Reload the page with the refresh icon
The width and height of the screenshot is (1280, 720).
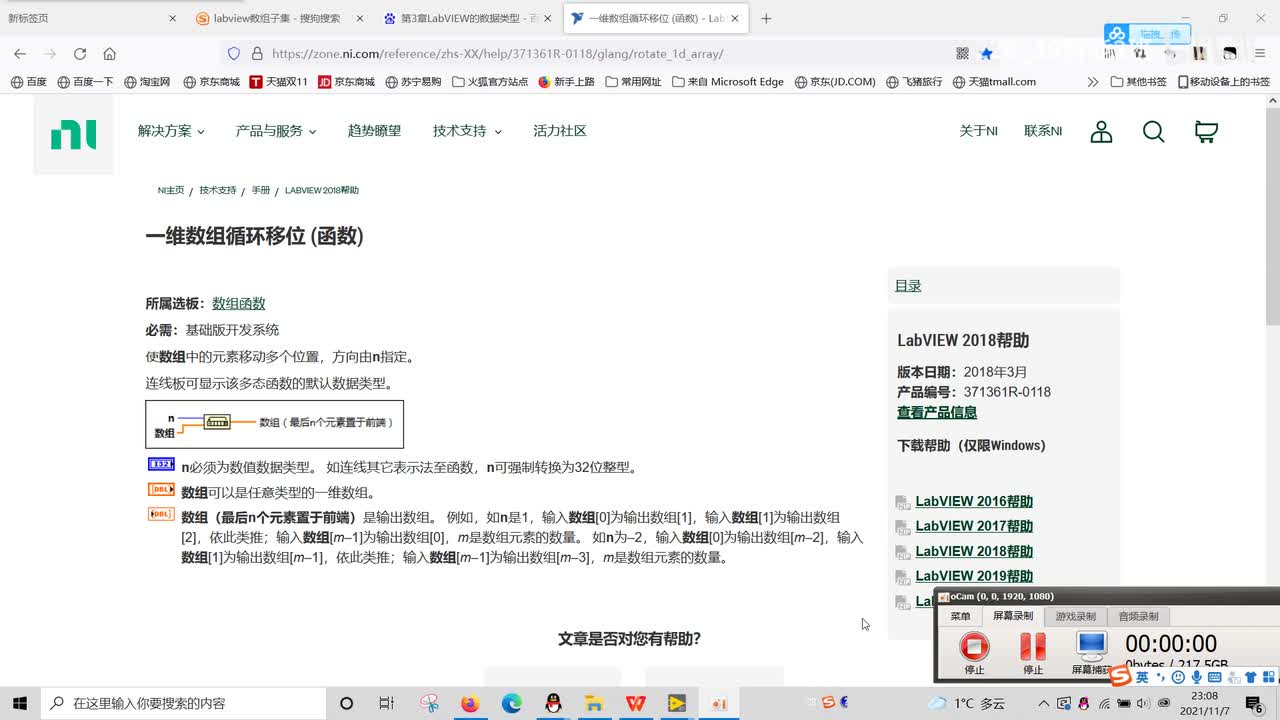80,54
